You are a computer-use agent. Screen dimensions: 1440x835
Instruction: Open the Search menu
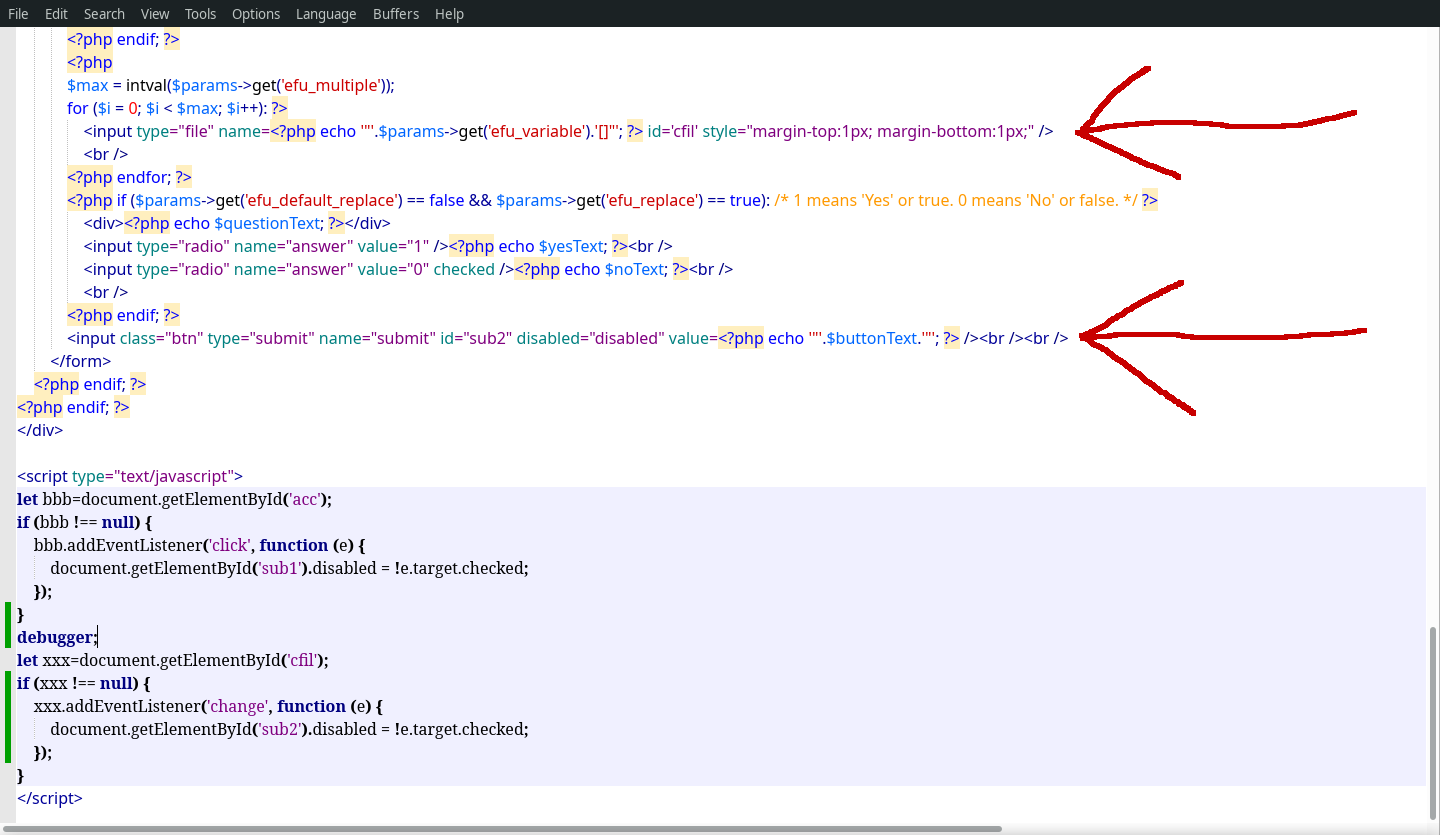click(104, 13)
